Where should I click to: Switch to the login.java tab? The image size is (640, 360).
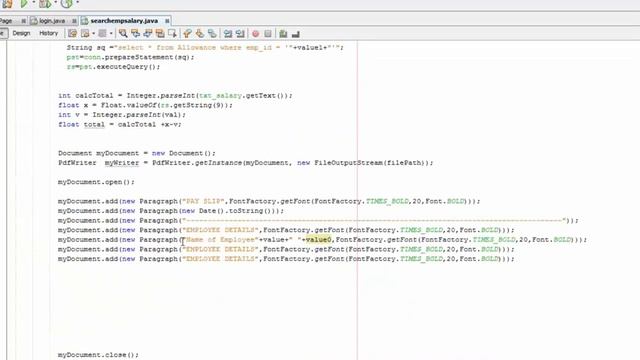(x=52, y=20)
